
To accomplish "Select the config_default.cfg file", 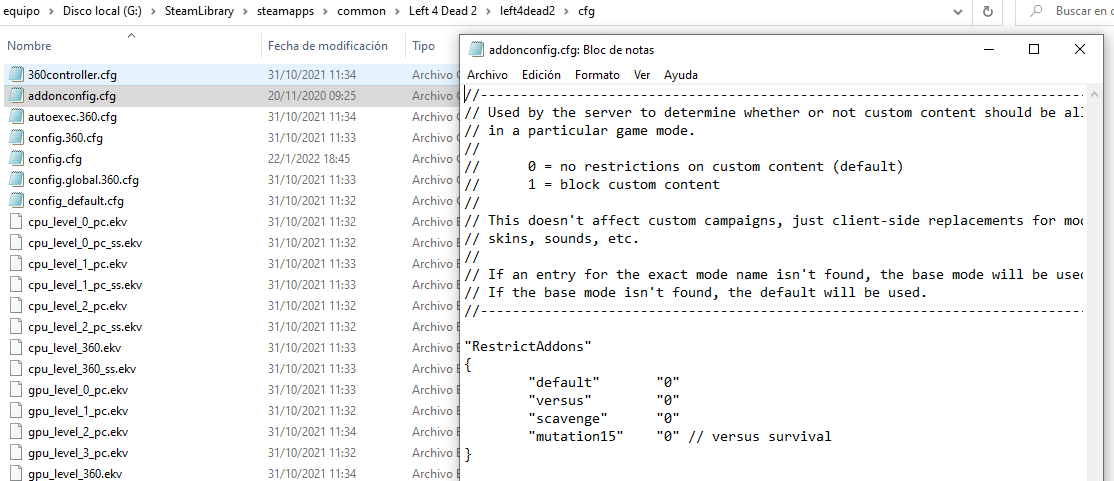I will click(76, 201).
